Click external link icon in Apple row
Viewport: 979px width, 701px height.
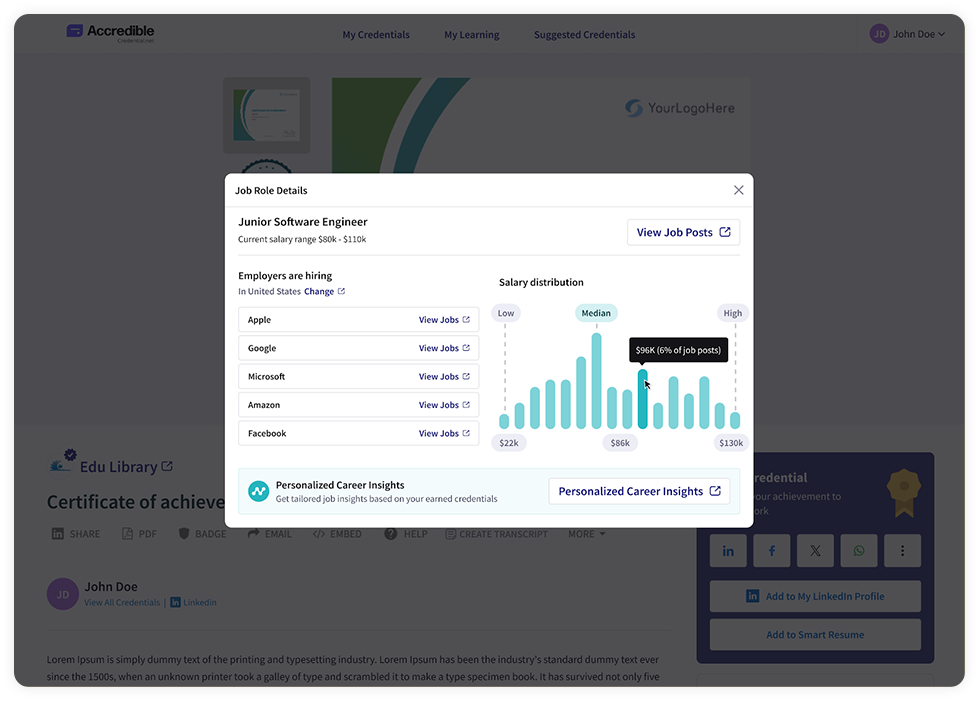(x=466, y=319)
